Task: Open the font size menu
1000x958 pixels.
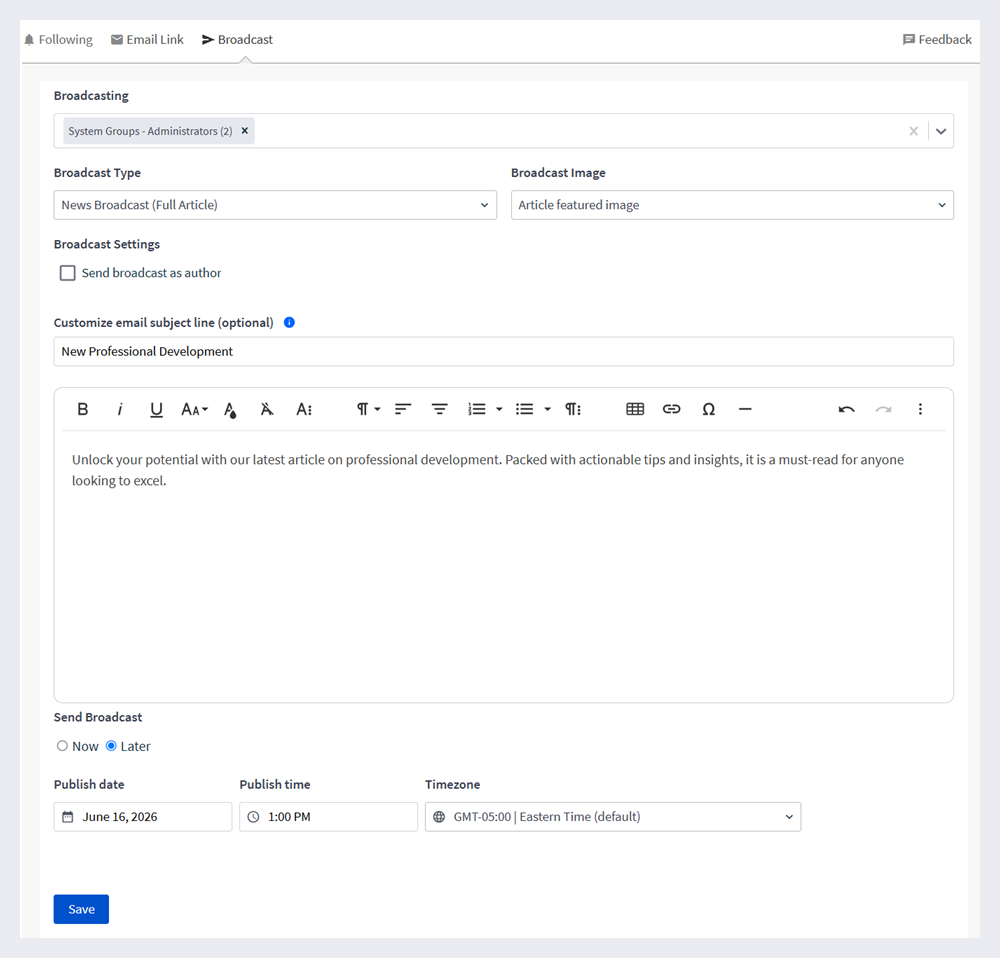Action: [x=195, y=409]
